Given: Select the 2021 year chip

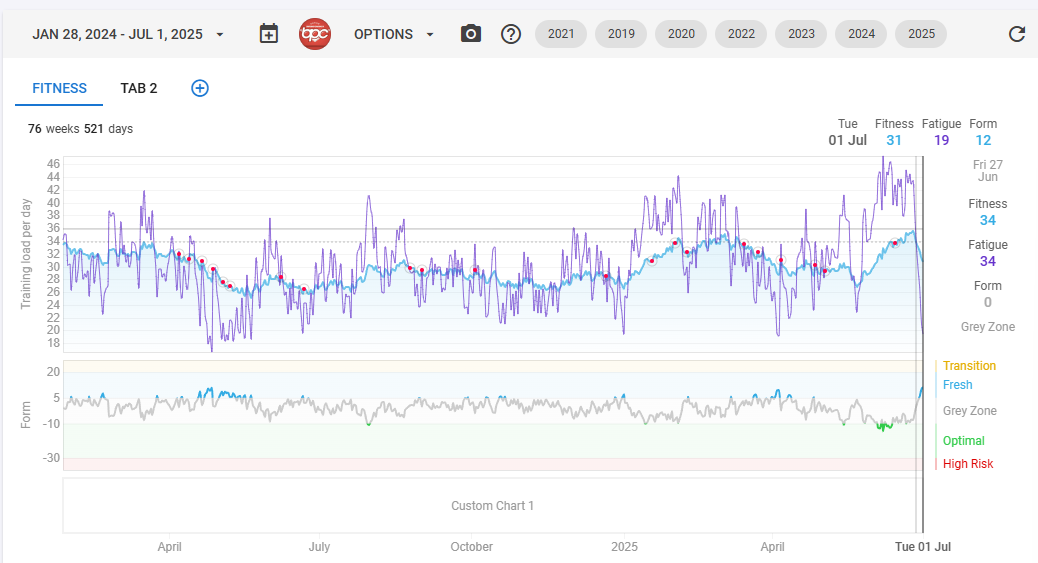Looking at the screenshot, I should coord(561,34).
